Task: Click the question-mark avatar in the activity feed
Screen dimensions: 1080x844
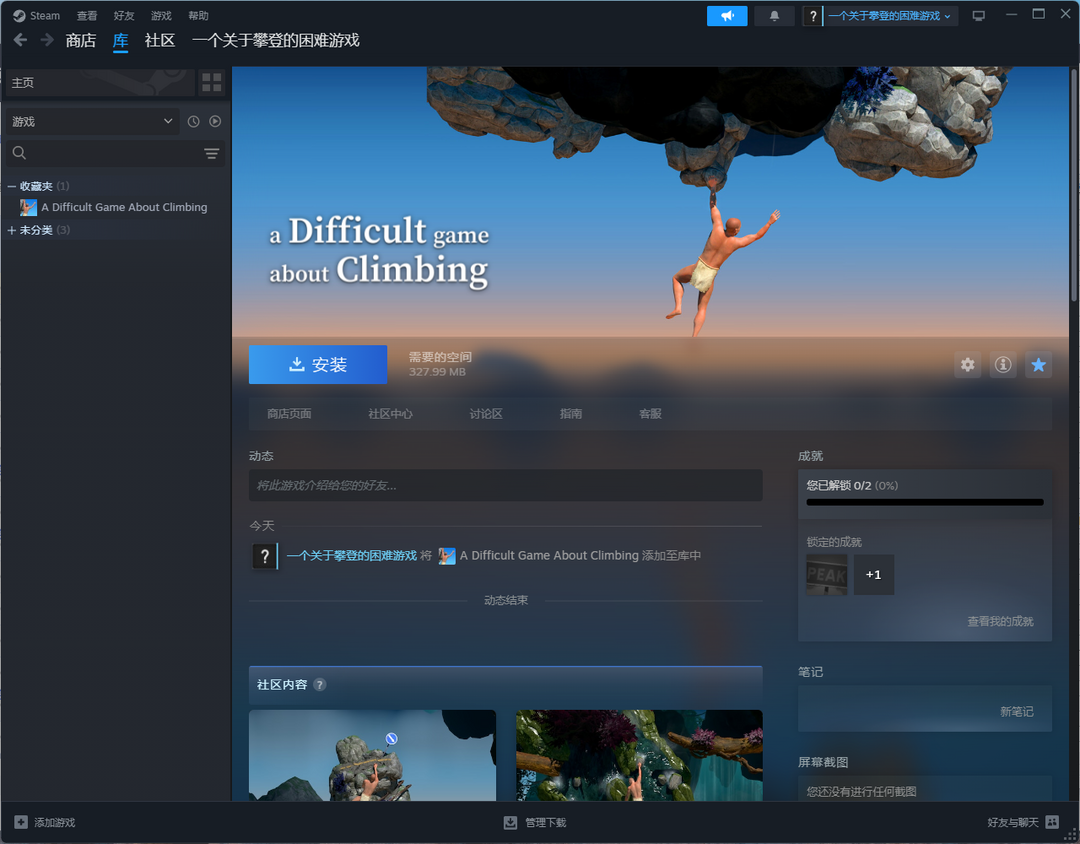Action: click(x=264, y=556)
